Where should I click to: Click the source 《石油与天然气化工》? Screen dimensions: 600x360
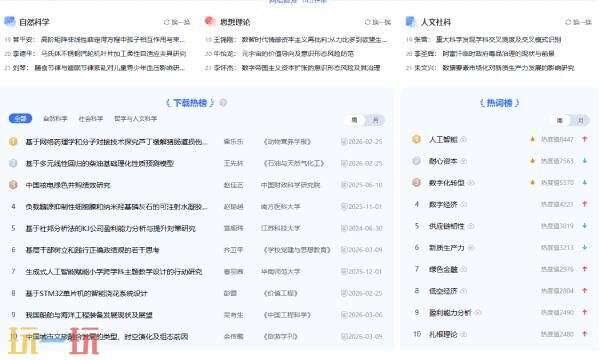pyautogui.click(x=293, y=163)
